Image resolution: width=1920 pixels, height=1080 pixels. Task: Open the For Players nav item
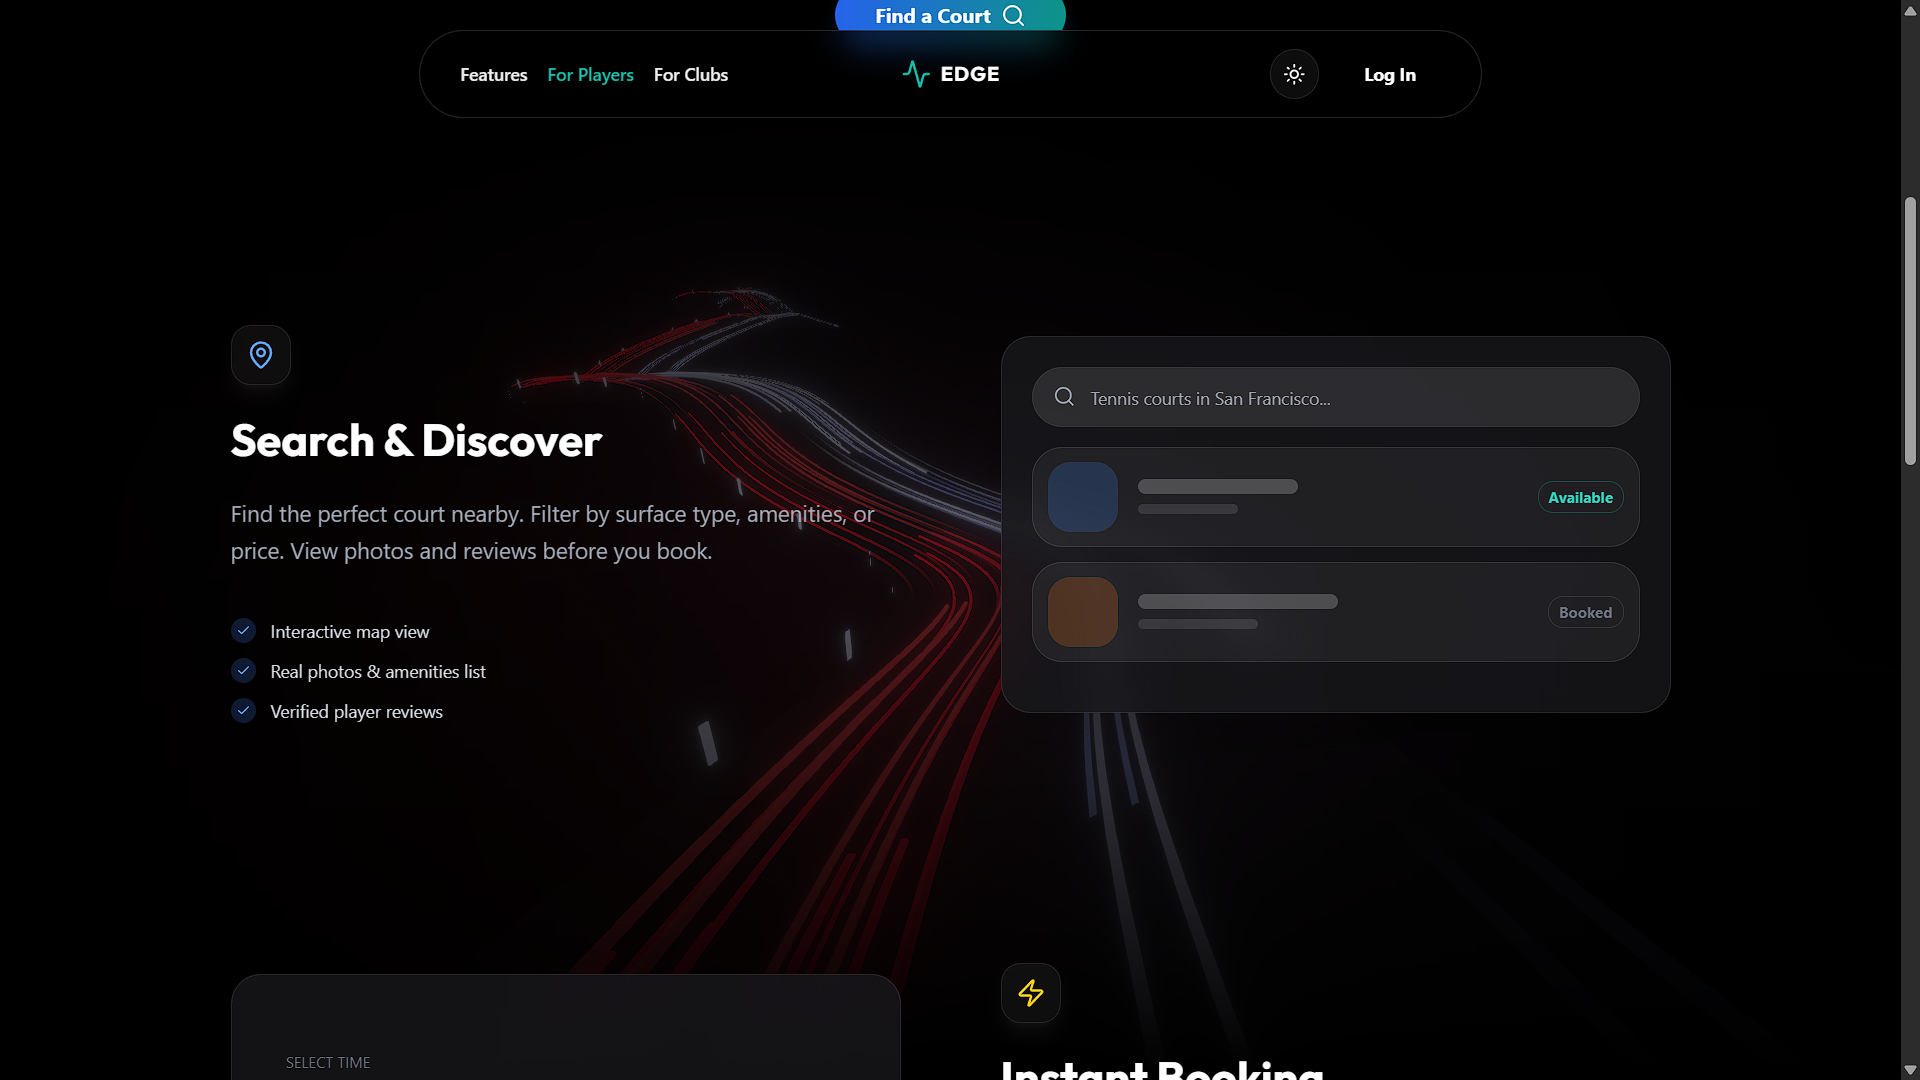pos(590,75)
